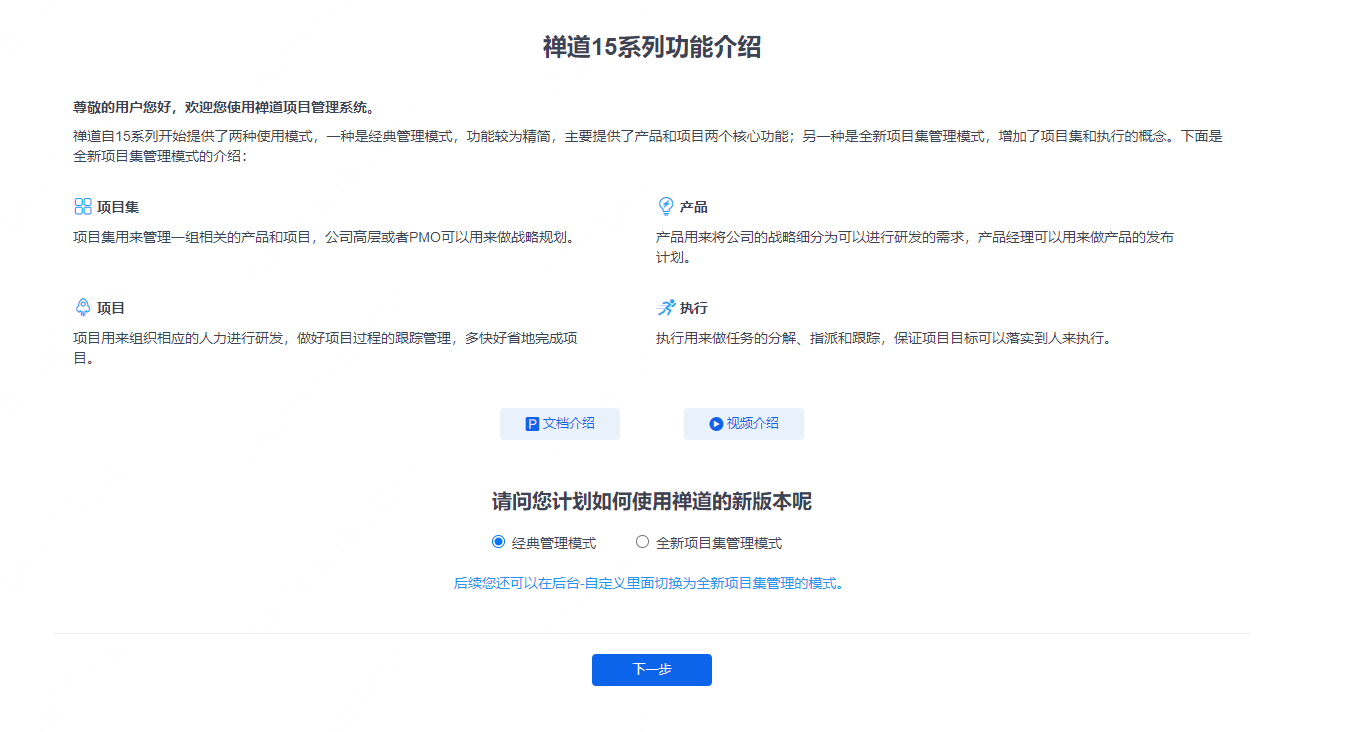The image size is (1362, 732).
Task: Click the 执行 description about 任务的分解
Action: 883,338
